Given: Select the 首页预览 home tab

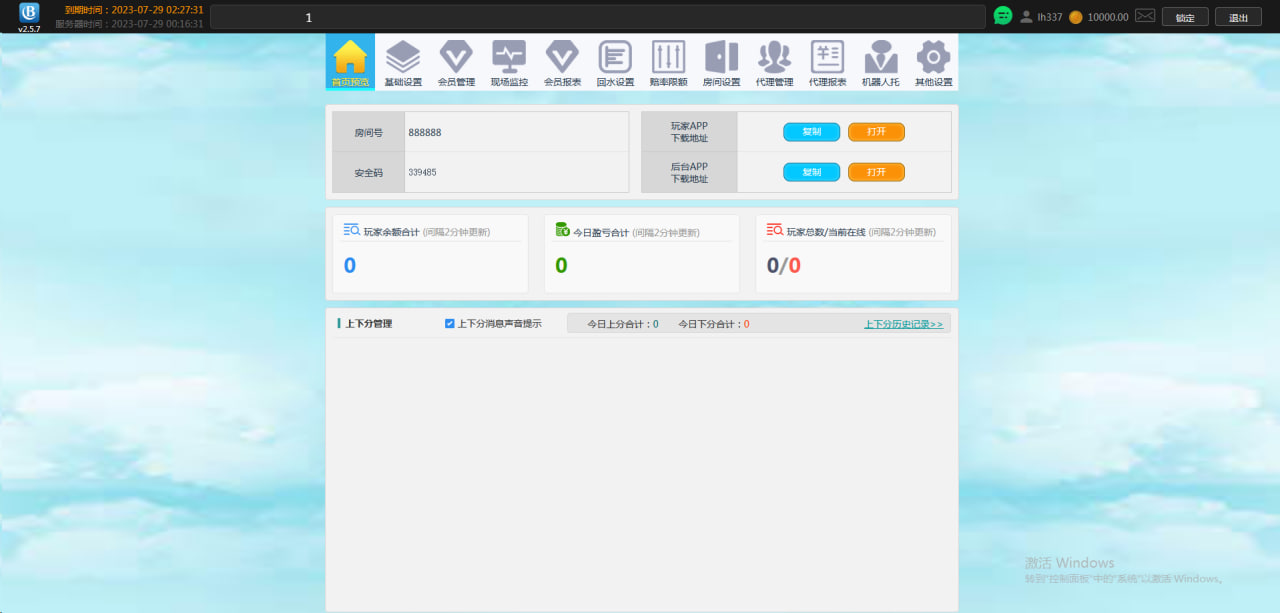Looking at the screenshot, I should pyautogui.click(x=350, y=62).
